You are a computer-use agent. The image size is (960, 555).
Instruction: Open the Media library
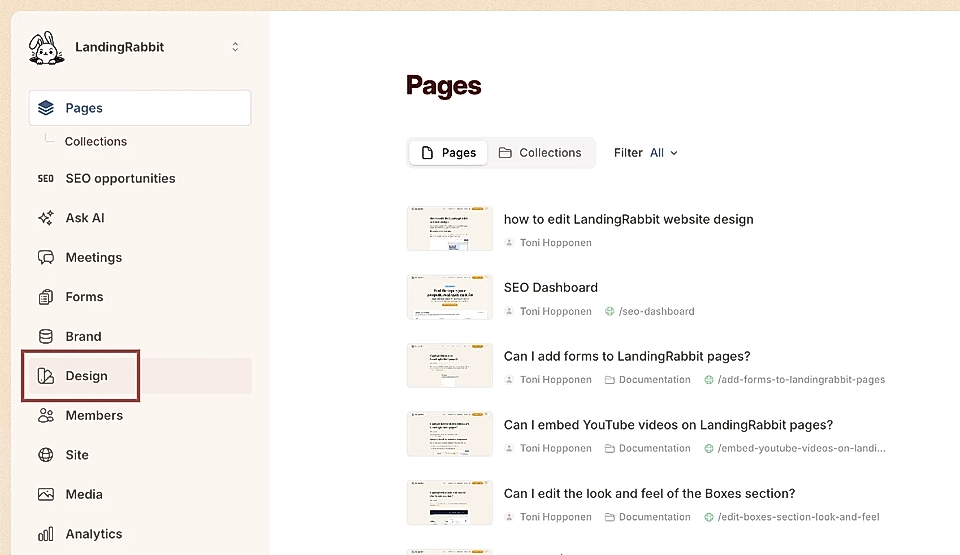[84, 494]
